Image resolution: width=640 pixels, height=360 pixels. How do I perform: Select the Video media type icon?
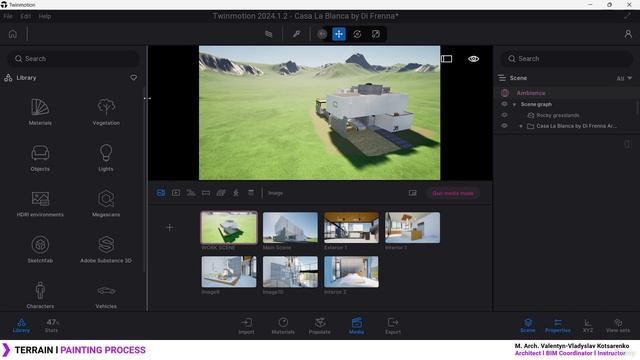point(176,193)
